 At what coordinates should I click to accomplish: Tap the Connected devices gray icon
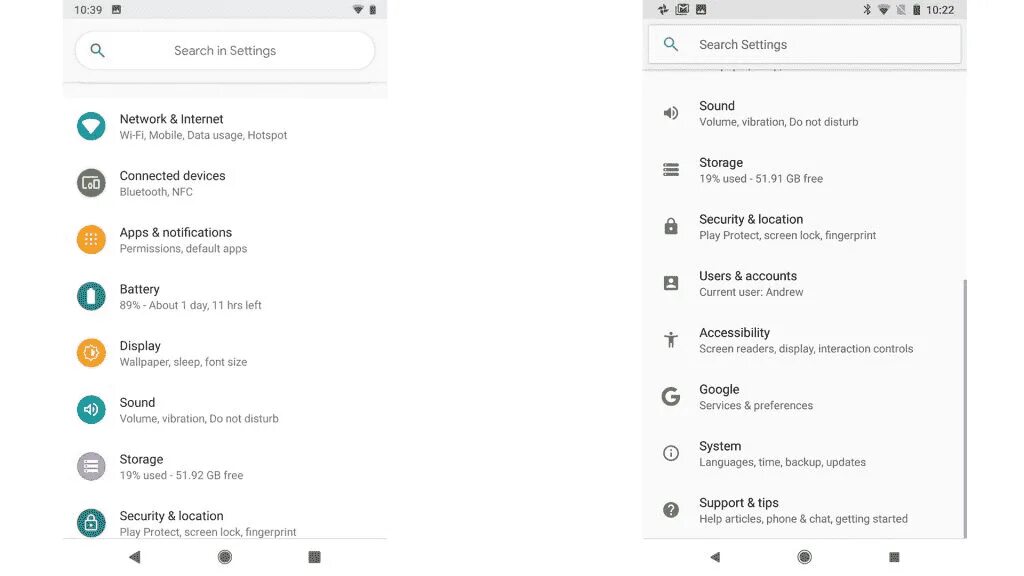click(x=91, y=183)
